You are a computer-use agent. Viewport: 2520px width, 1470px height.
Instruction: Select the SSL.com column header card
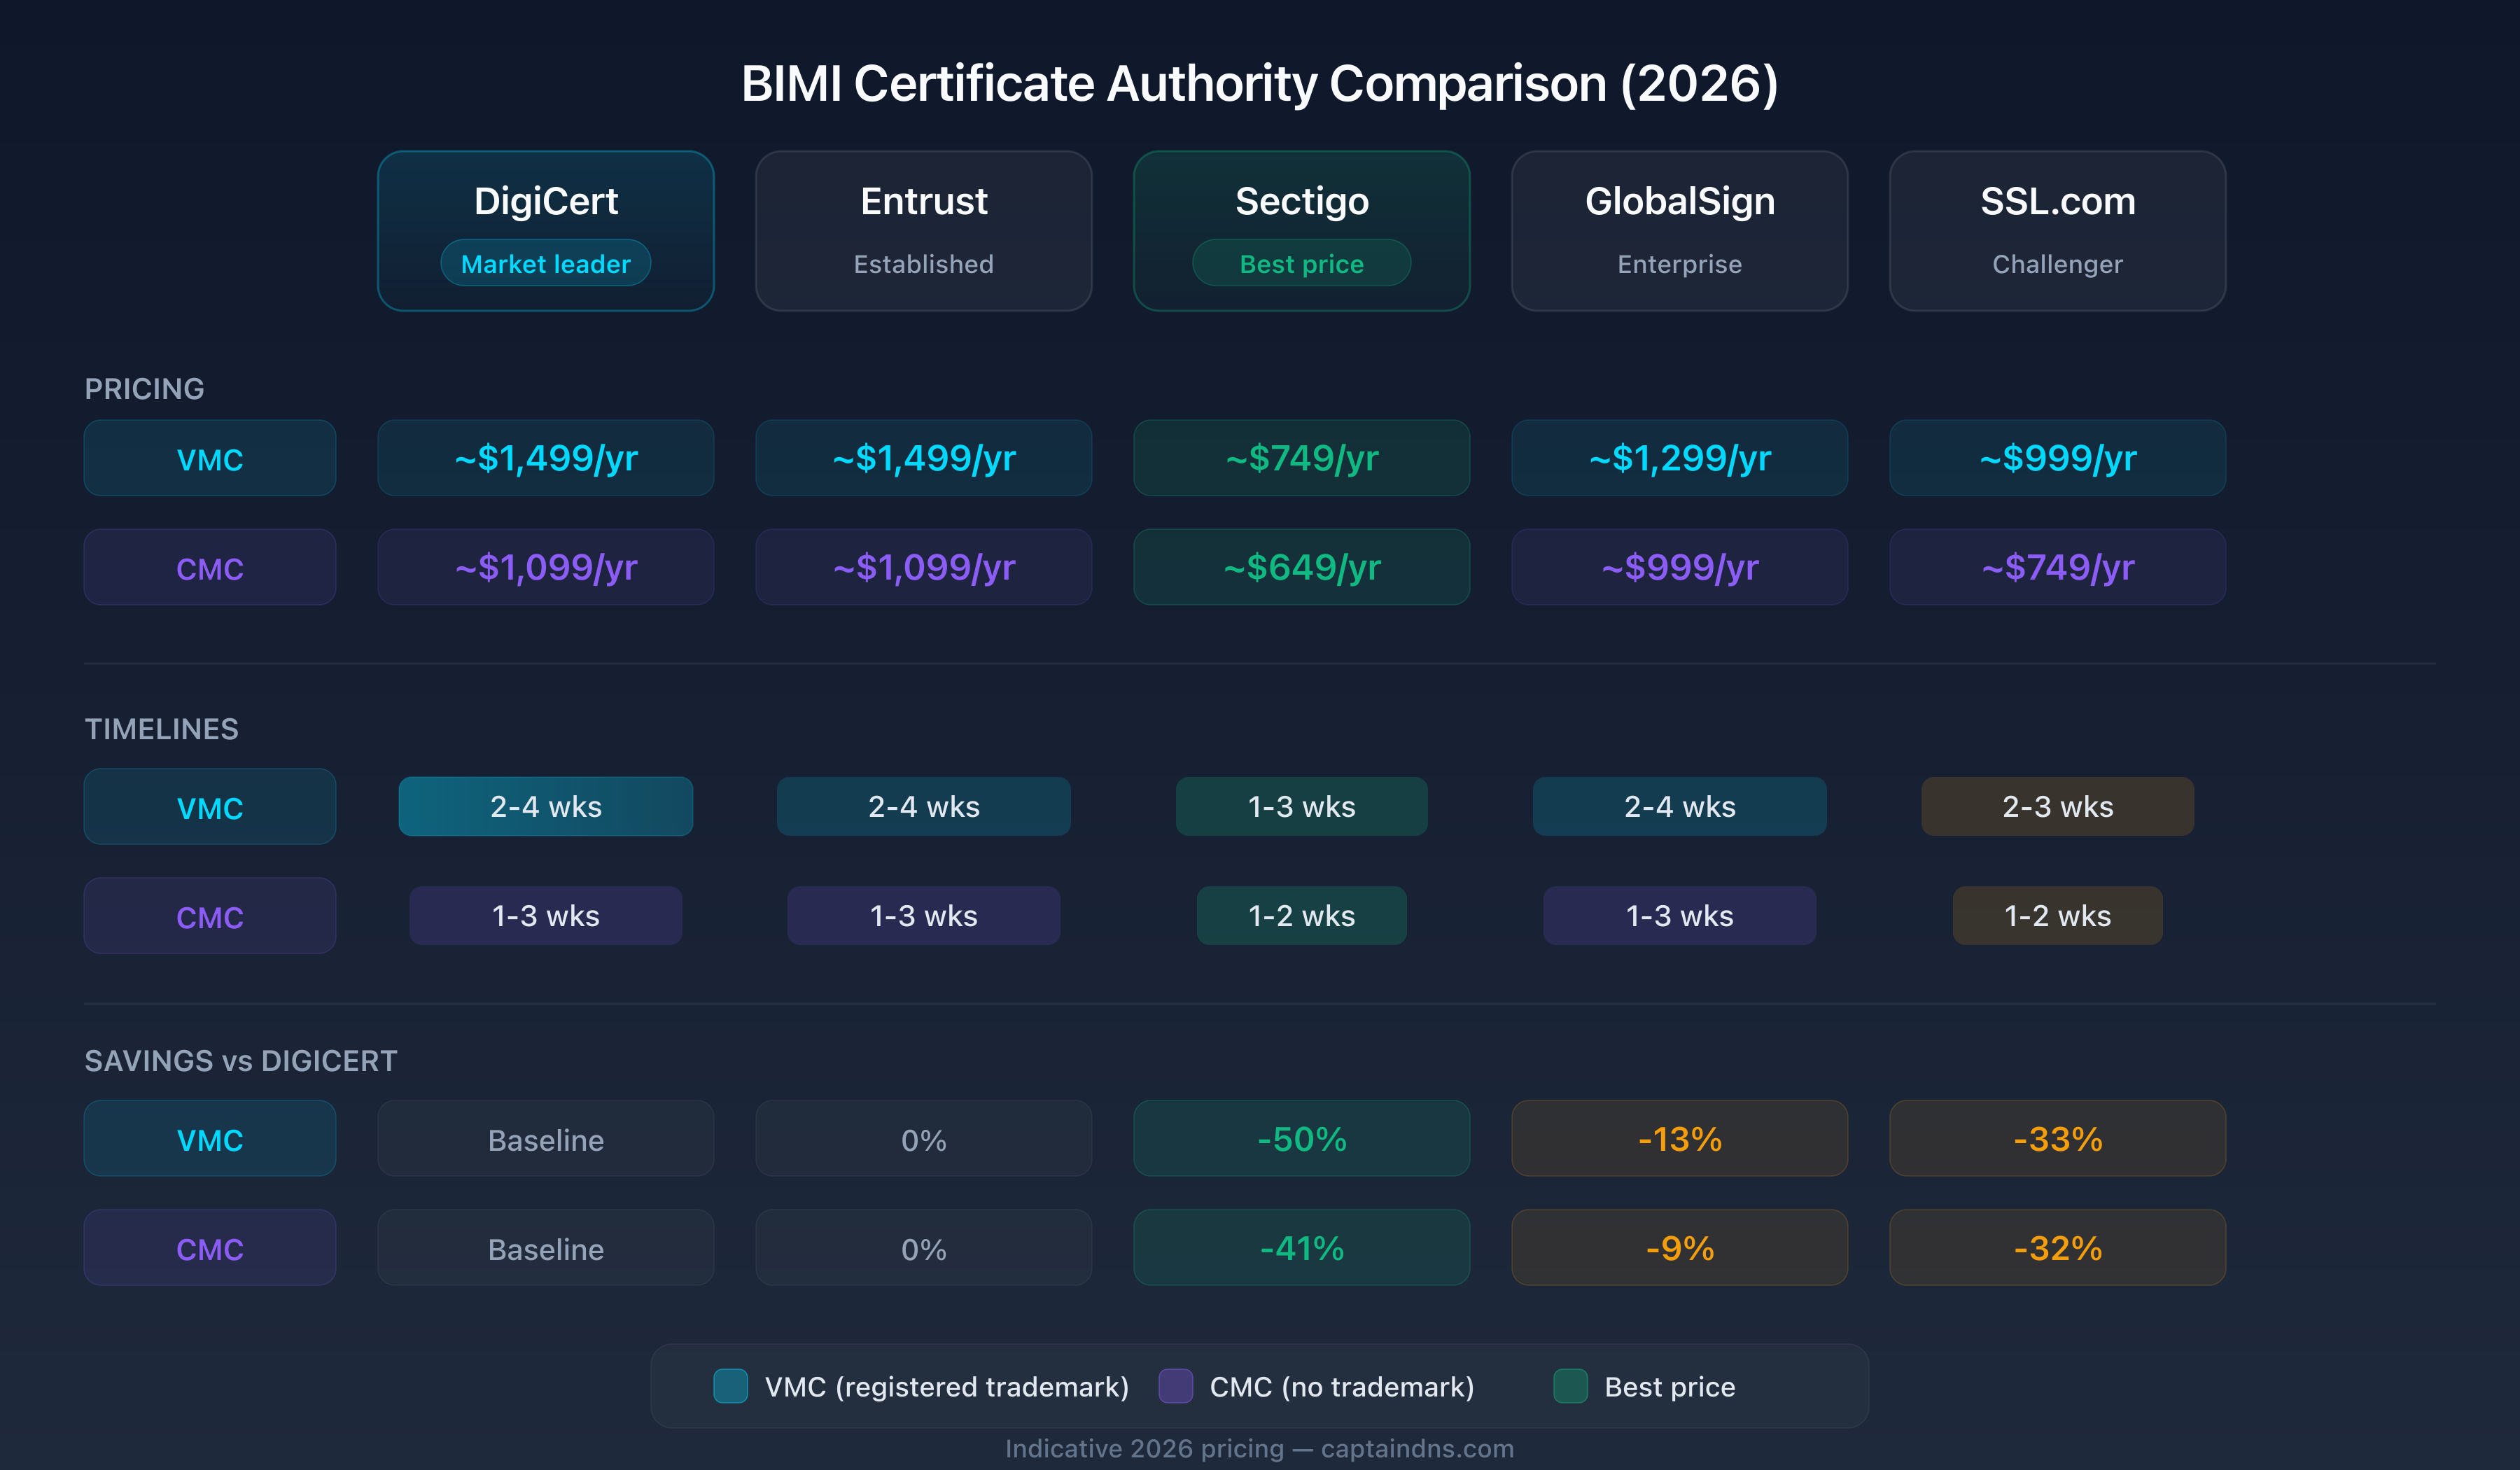pos(2057,230)
